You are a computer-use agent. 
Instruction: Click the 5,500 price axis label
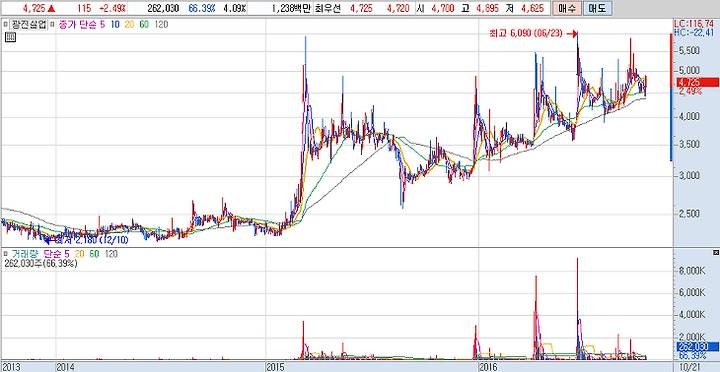point(690,50)
